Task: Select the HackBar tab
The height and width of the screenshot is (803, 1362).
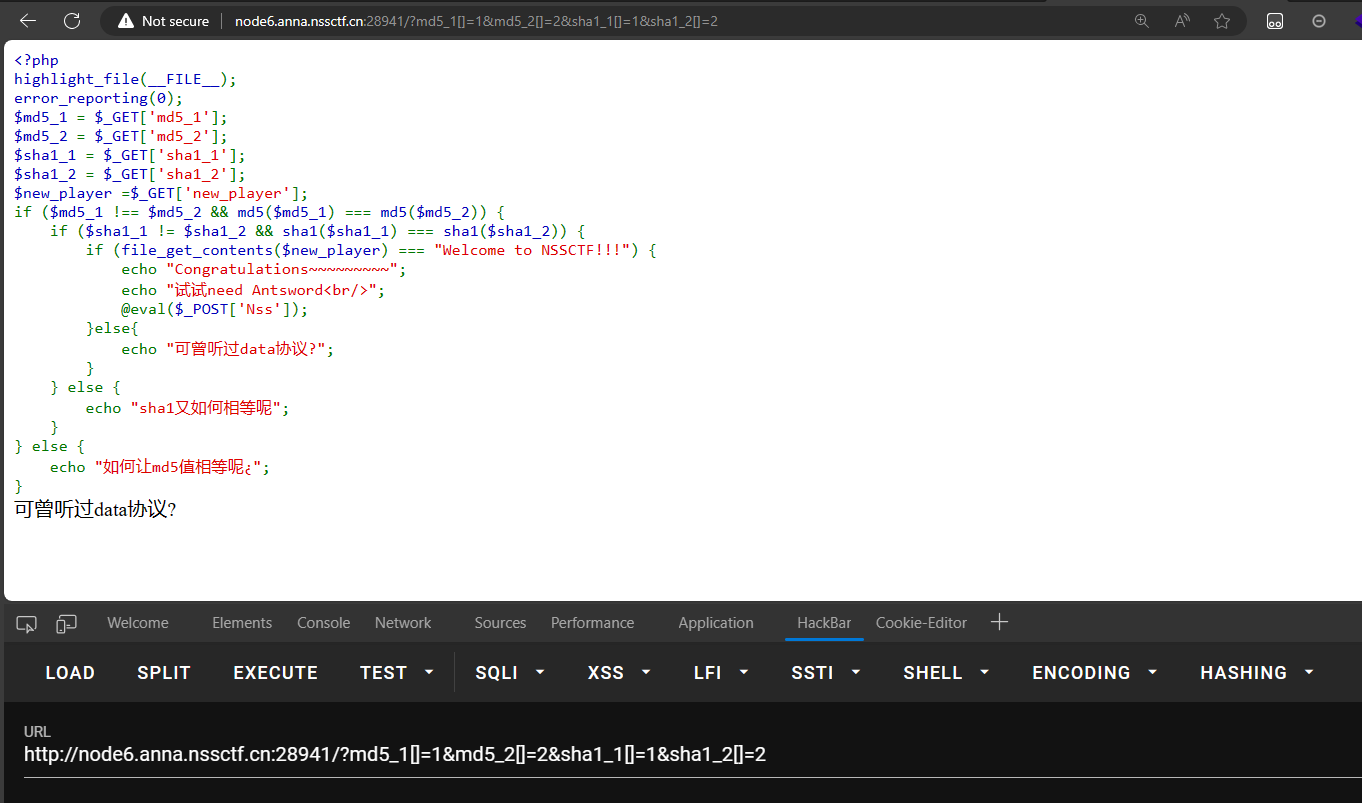Action: tap(824, 622)
